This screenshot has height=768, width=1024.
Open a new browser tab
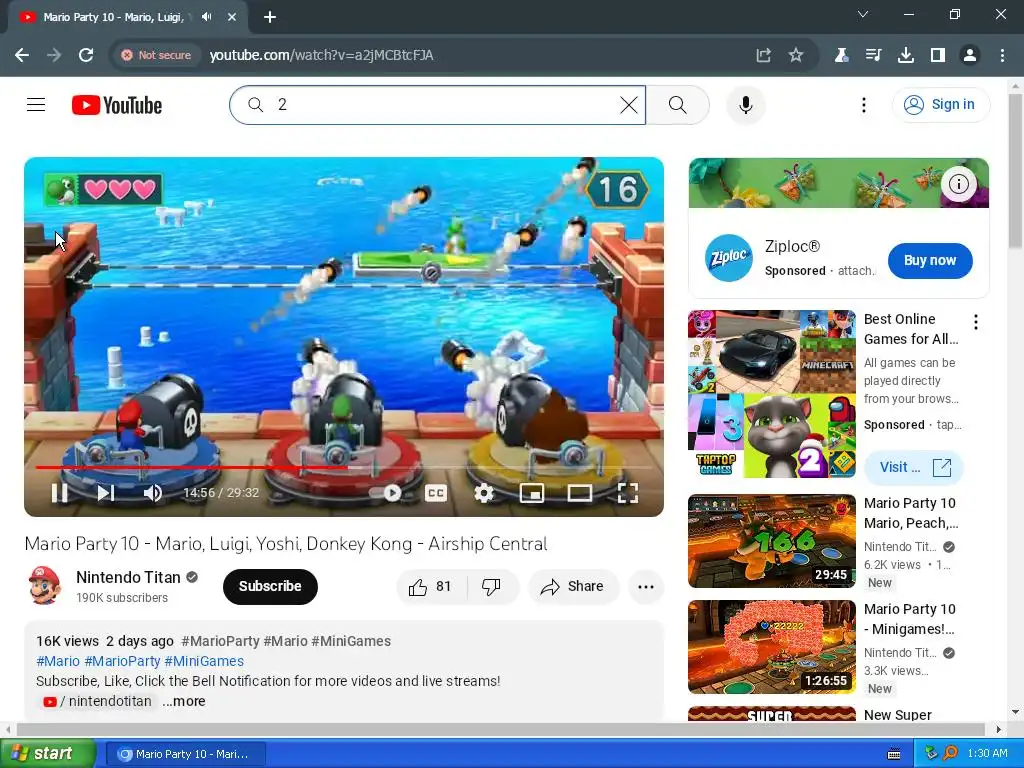tap(270, 17)
